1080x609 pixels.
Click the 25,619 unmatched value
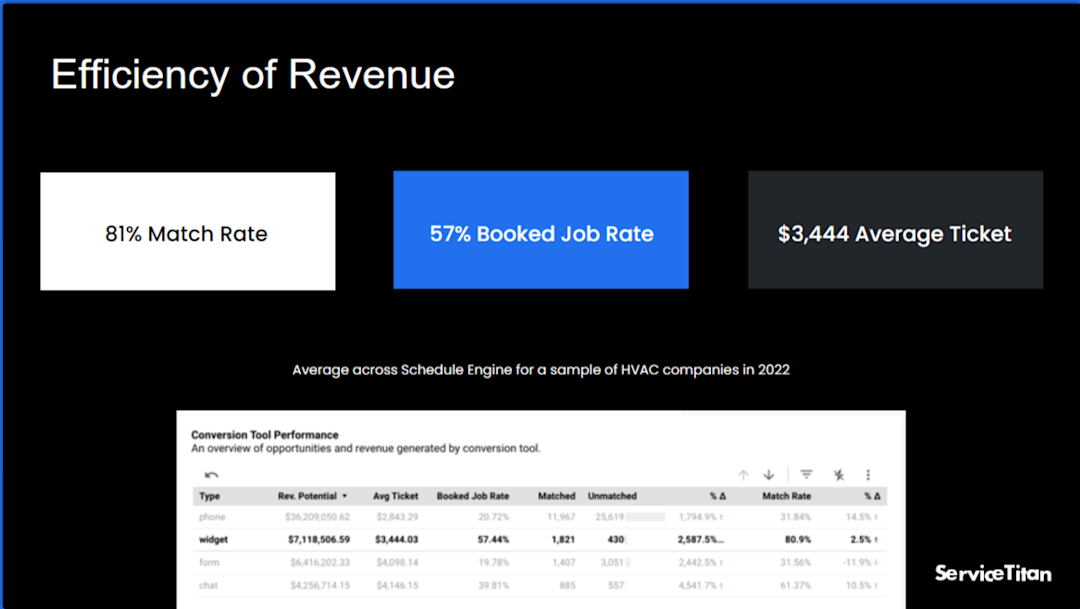[x=610, y=517]
